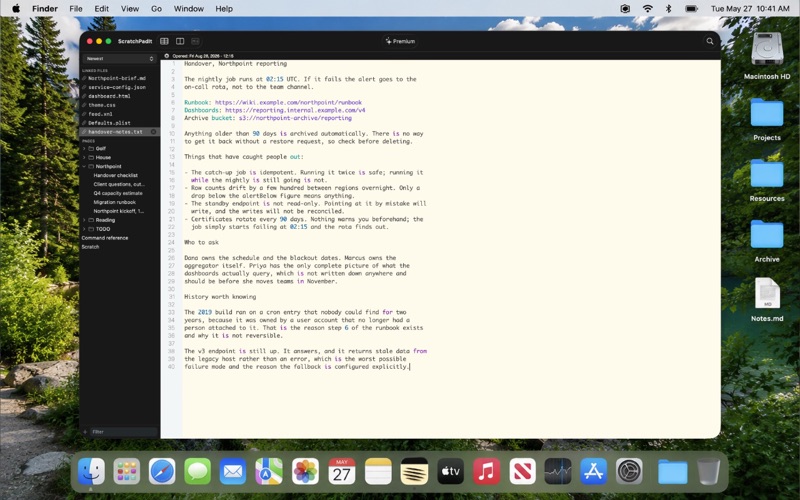Open the Handover checklist page
The width and height of the screenshot is (800, 500).
(x=116, y=176)
